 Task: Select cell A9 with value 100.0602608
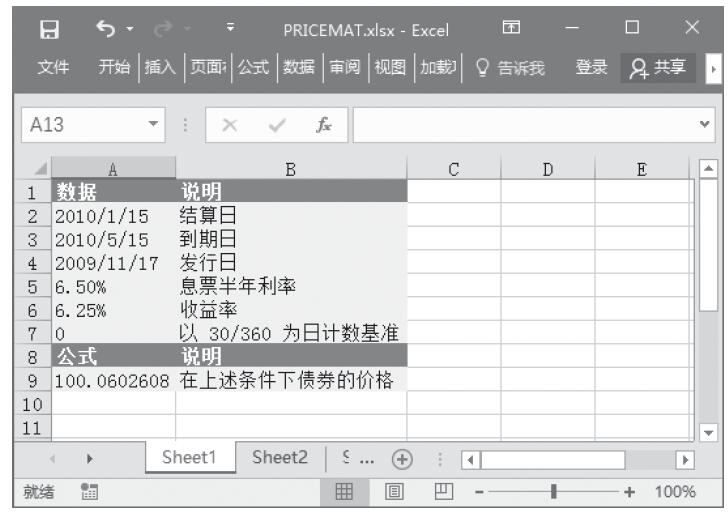click(x=112, y=380)
